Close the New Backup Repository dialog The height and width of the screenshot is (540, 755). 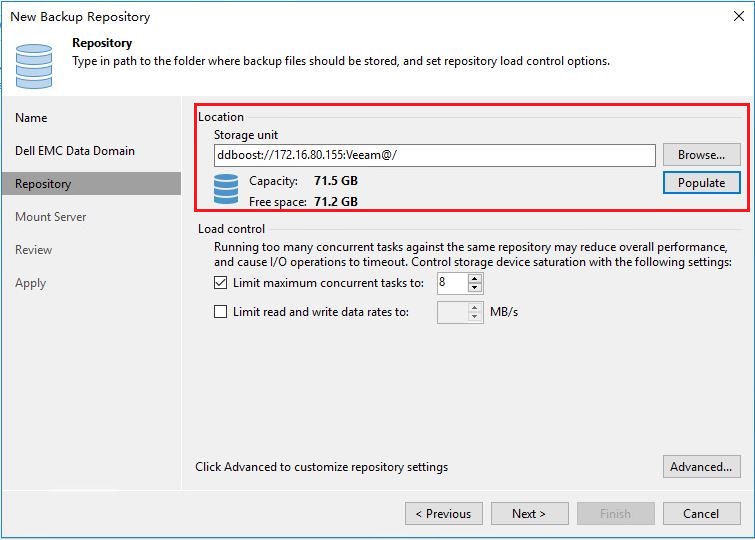pyautogui.click(x=739, y=16)
